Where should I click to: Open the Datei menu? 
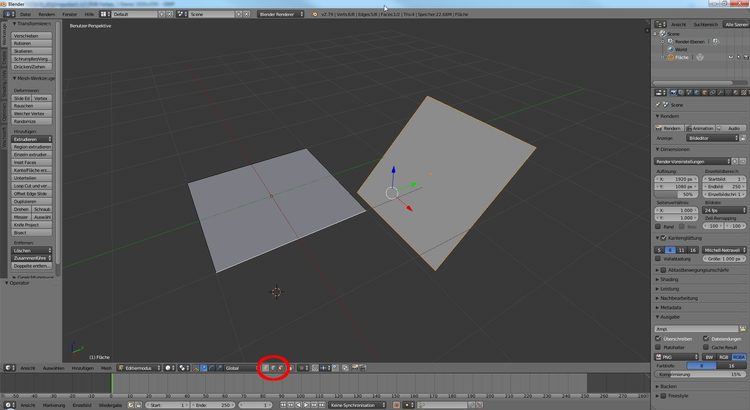click(25, 15)
